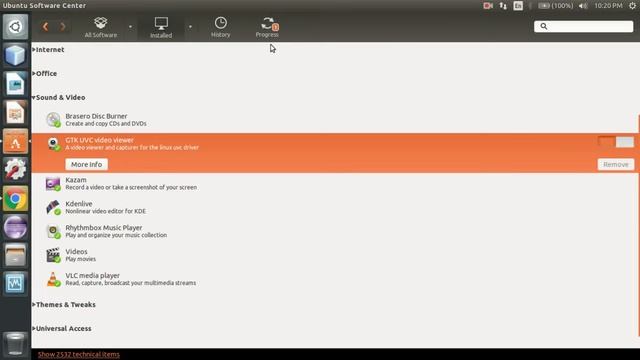The width and height of the screenshot is (640, 360).
Task: Select the Kdenlive row title
Action: tap(79, 204)
